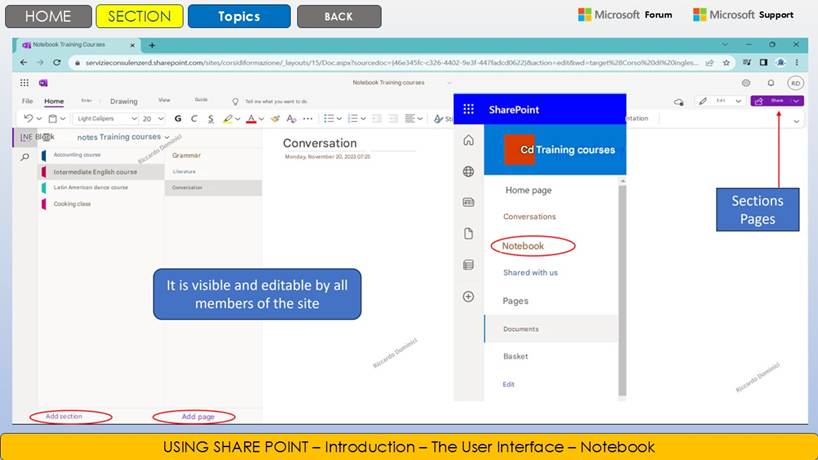818x460 pixels.
Task: Click the cloud sync status icon
Action: coord(679,102)
